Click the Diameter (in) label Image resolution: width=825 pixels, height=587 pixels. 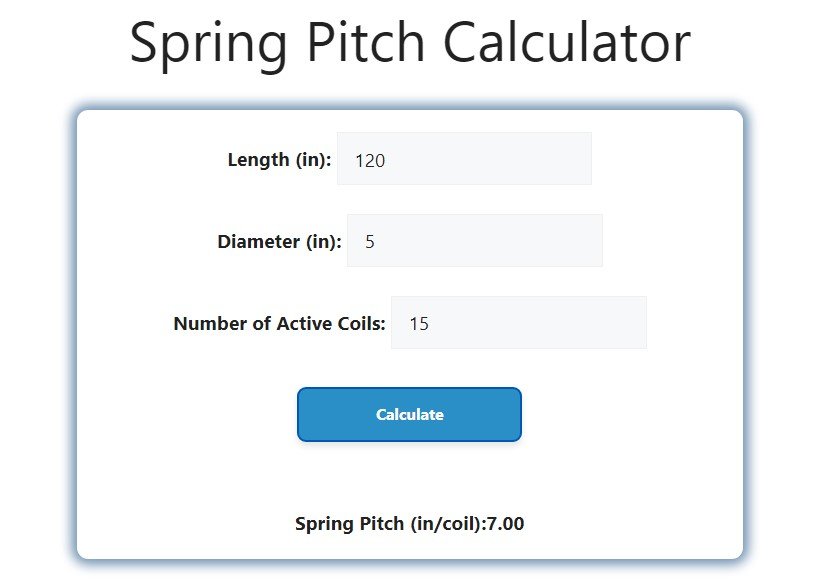point(279,241)
